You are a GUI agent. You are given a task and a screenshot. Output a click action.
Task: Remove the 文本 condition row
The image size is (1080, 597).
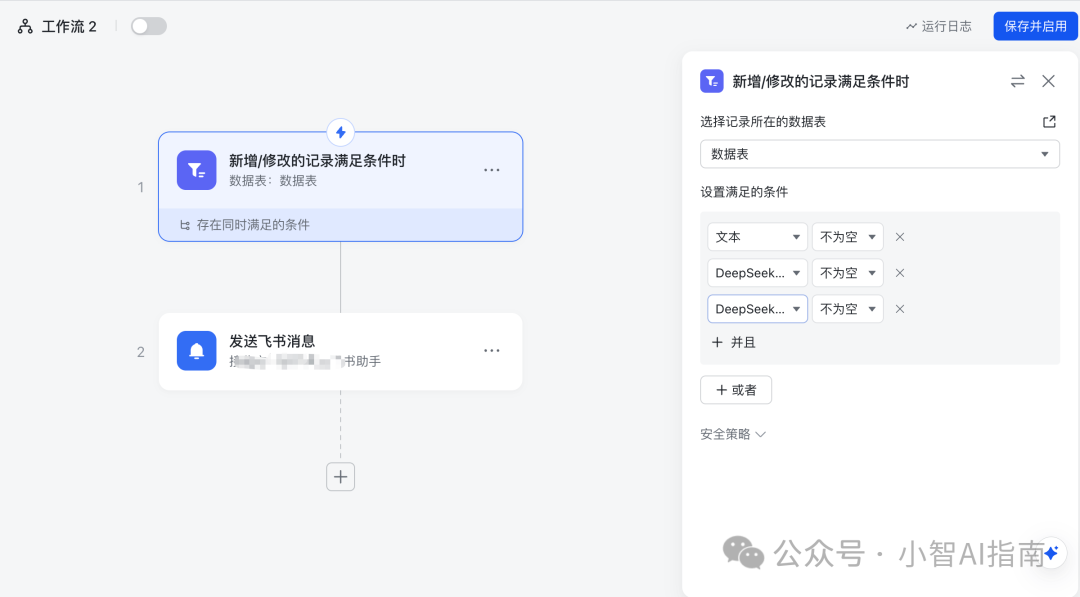[x=899, y=237]
